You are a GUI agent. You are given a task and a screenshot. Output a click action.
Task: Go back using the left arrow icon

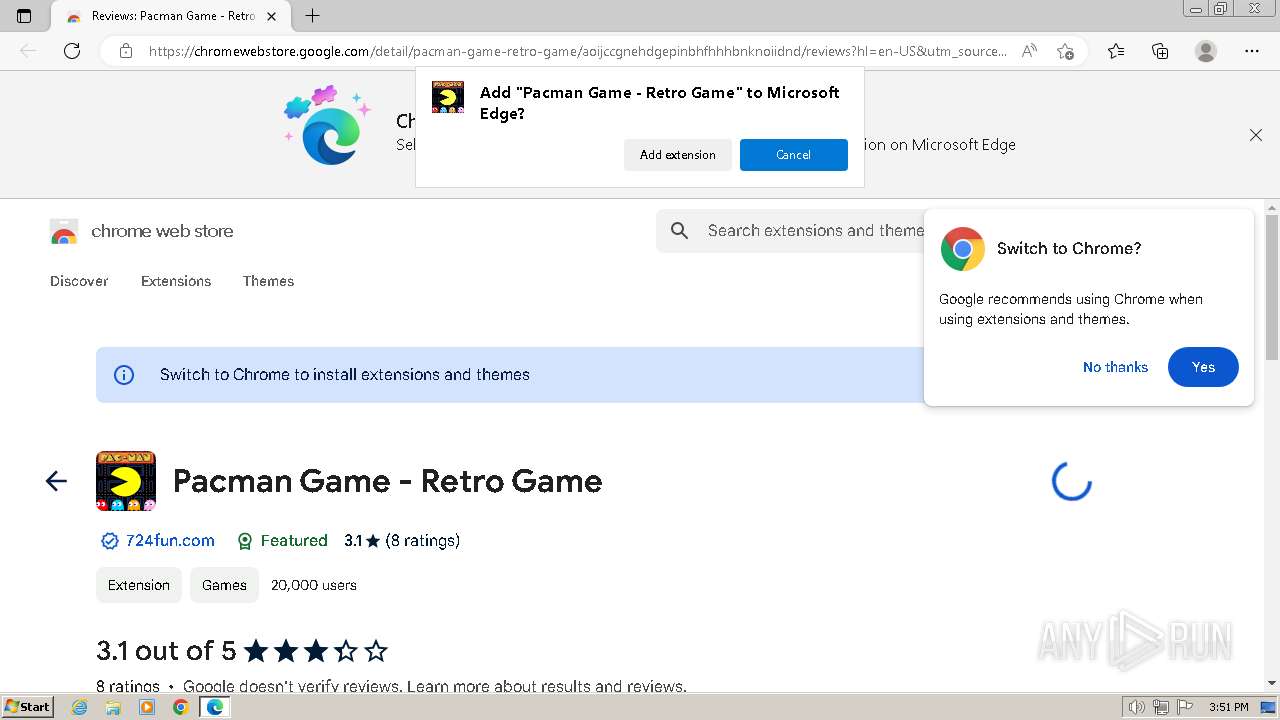pyautogui.click(x=56, y=481)
